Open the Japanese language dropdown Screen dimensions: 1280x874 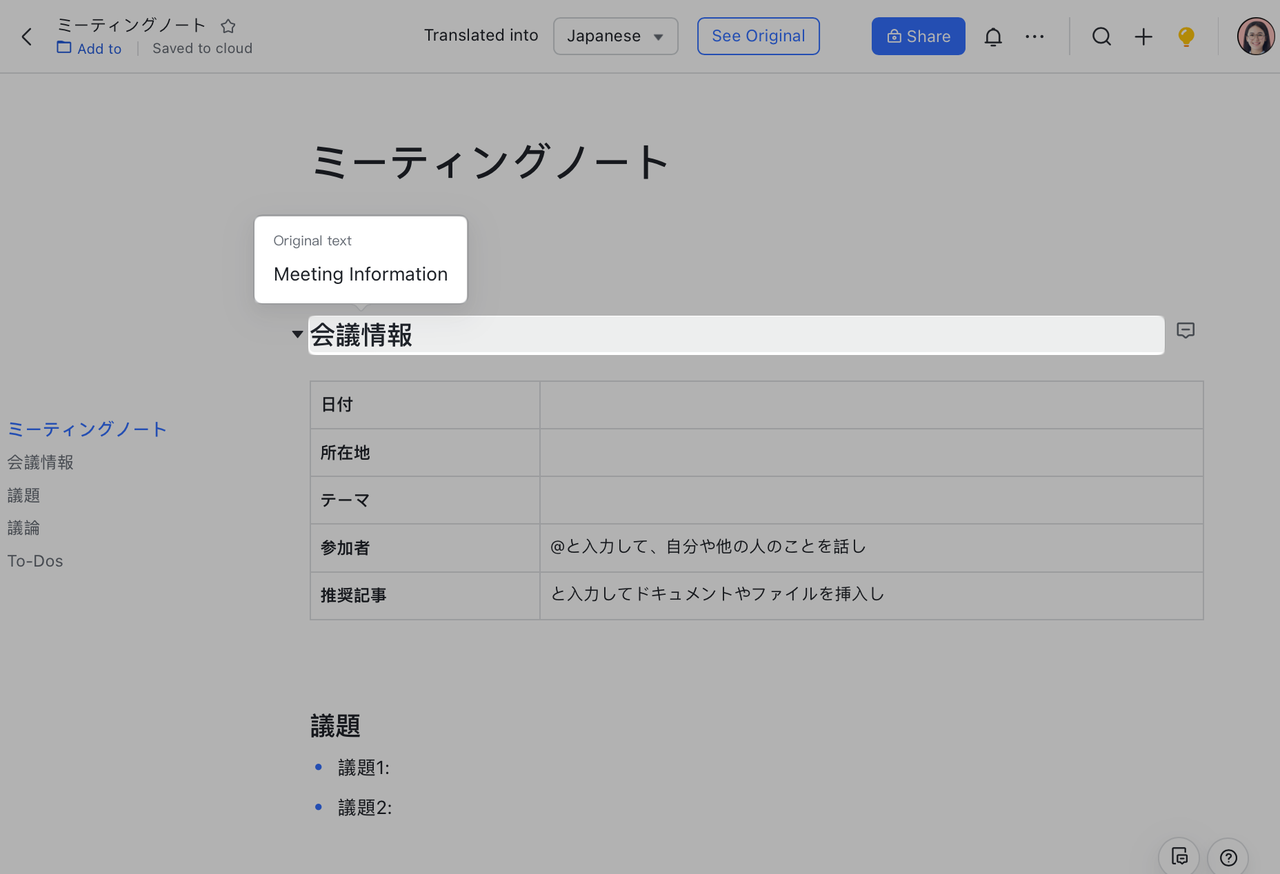coord(615,36)
